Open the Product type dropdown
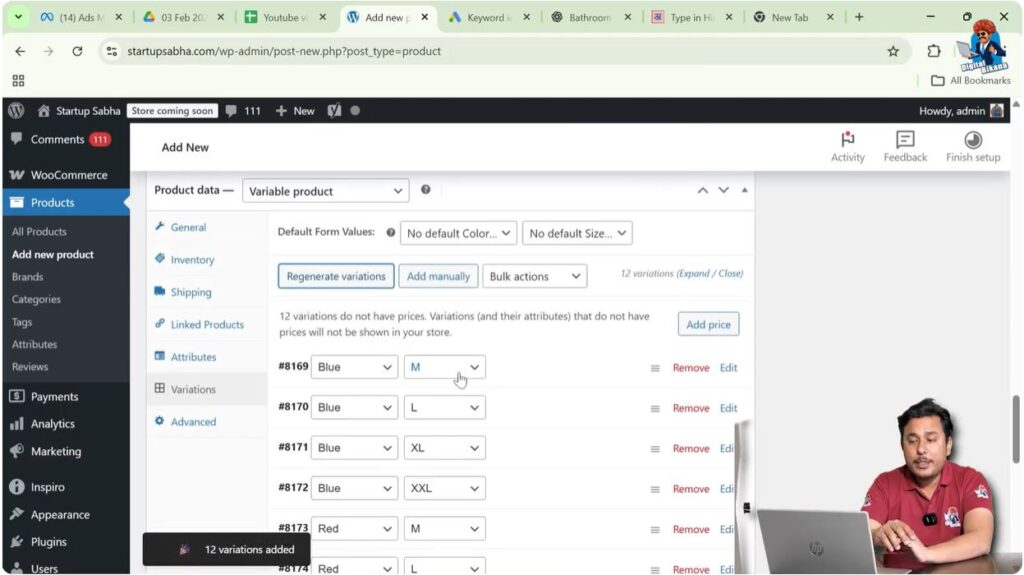Image resolution: width=1024 pixels, height=575 pixels. tap(325, 191)
